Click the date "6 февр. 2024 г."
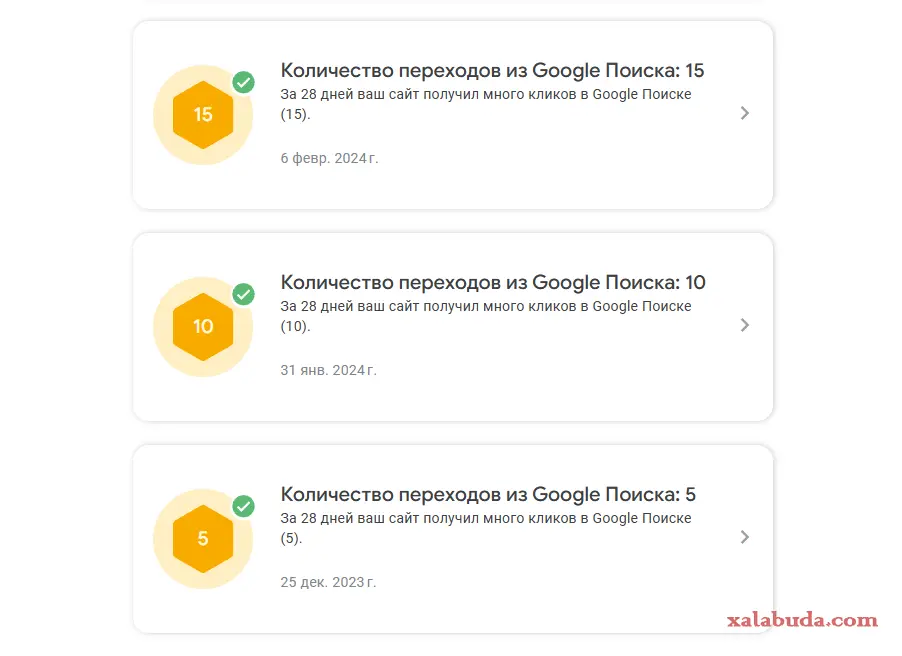 coord(329,158)
